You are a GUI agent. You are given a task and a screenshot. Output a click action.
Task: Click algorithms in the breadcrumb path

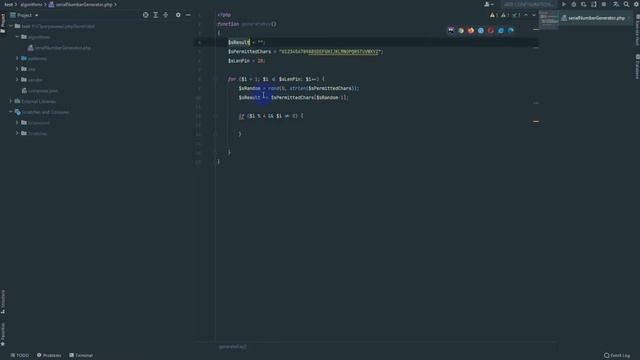pos(31,4)
